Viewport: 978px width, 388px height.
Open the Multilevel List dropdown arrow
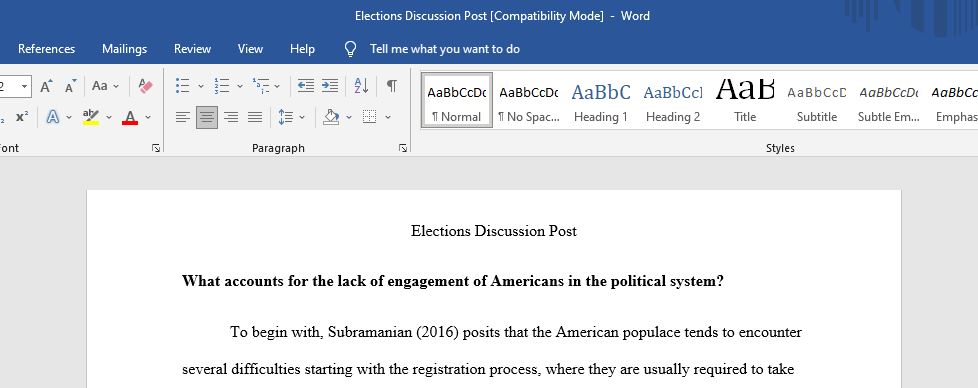pos(277,86)
